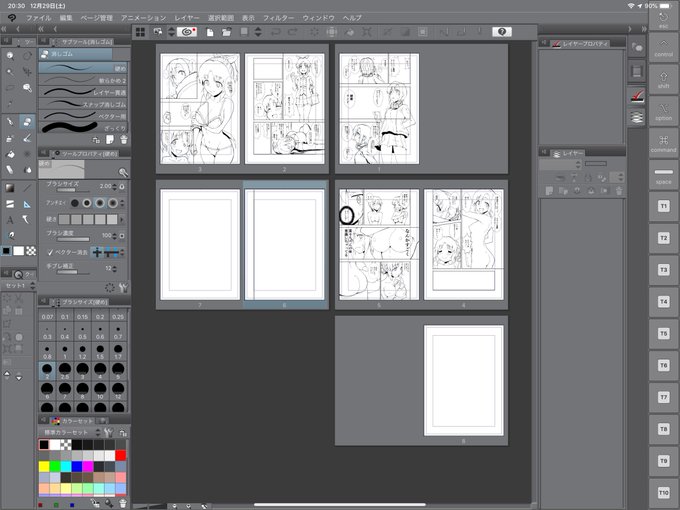The height and width of the screenshot is (510, 680).
Task: Create a new document from command bar
Action: coord(210,32)
